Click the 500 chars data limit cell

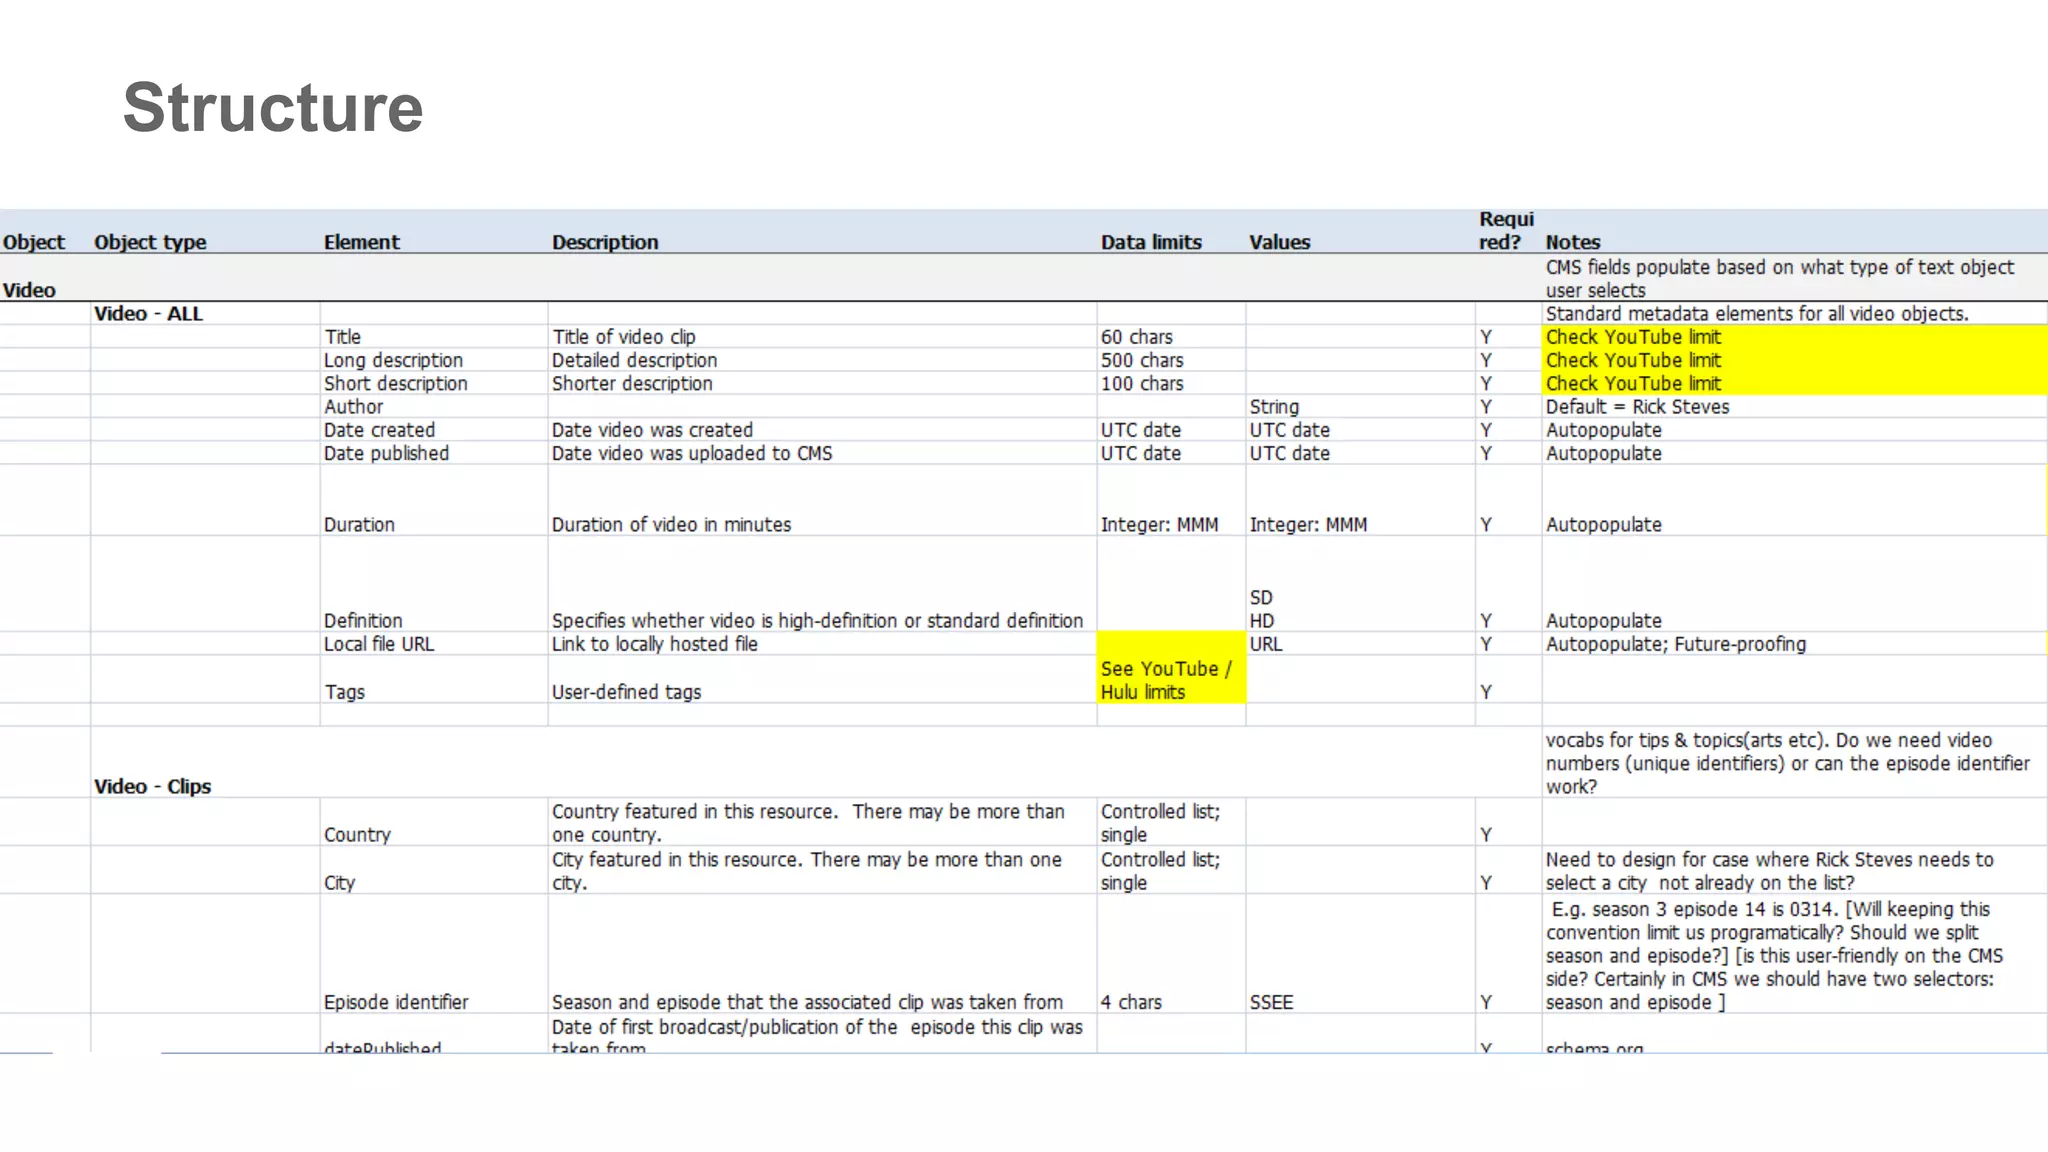tap(1142, 360)
